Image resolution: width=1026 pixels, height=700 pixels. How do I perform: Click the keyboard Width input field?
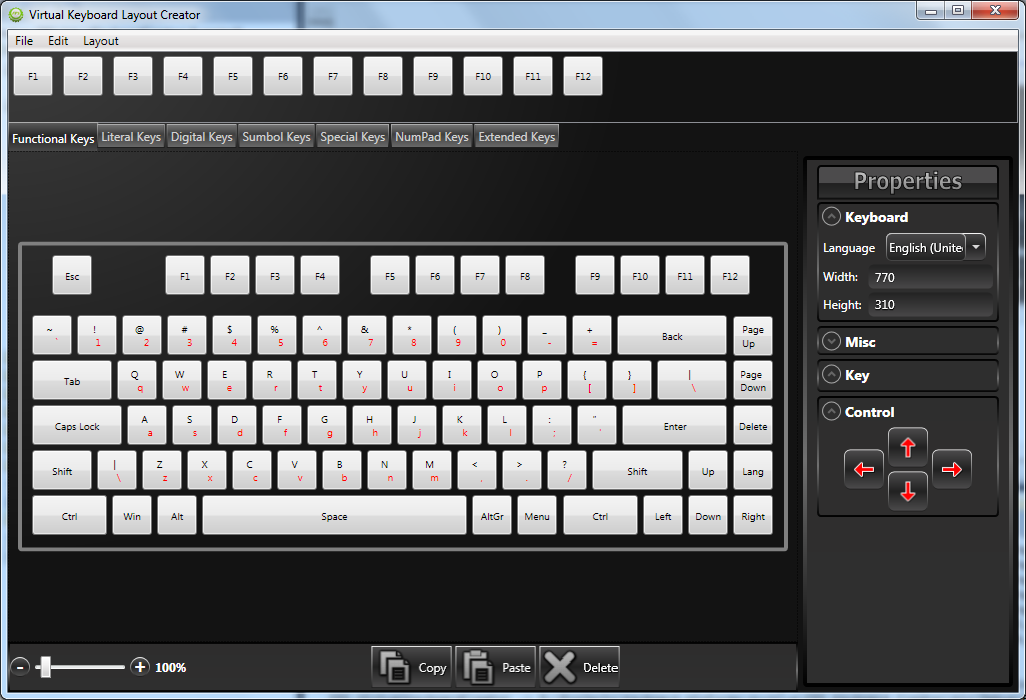[x=930, y=277]
